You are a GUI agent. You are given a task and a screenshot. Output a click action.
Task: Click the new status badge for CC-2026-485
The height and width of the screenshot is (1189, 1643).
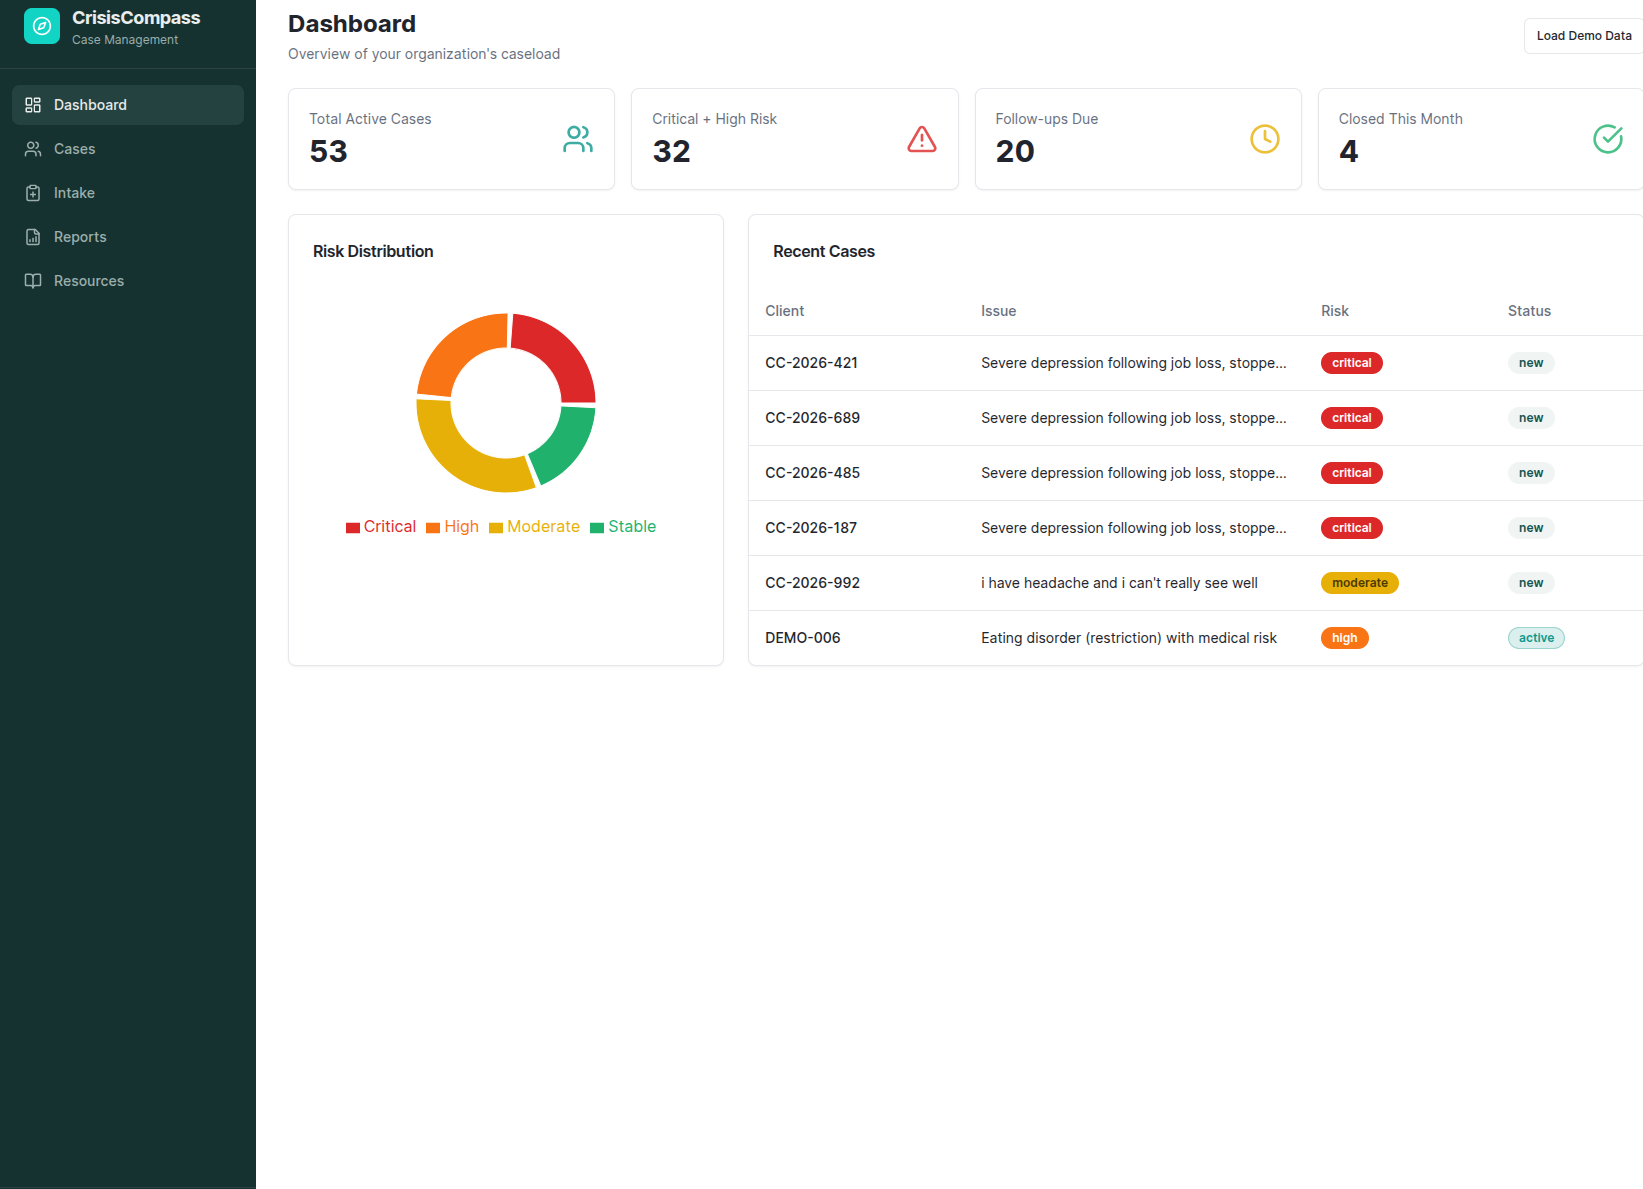(x=1531, y=473)
